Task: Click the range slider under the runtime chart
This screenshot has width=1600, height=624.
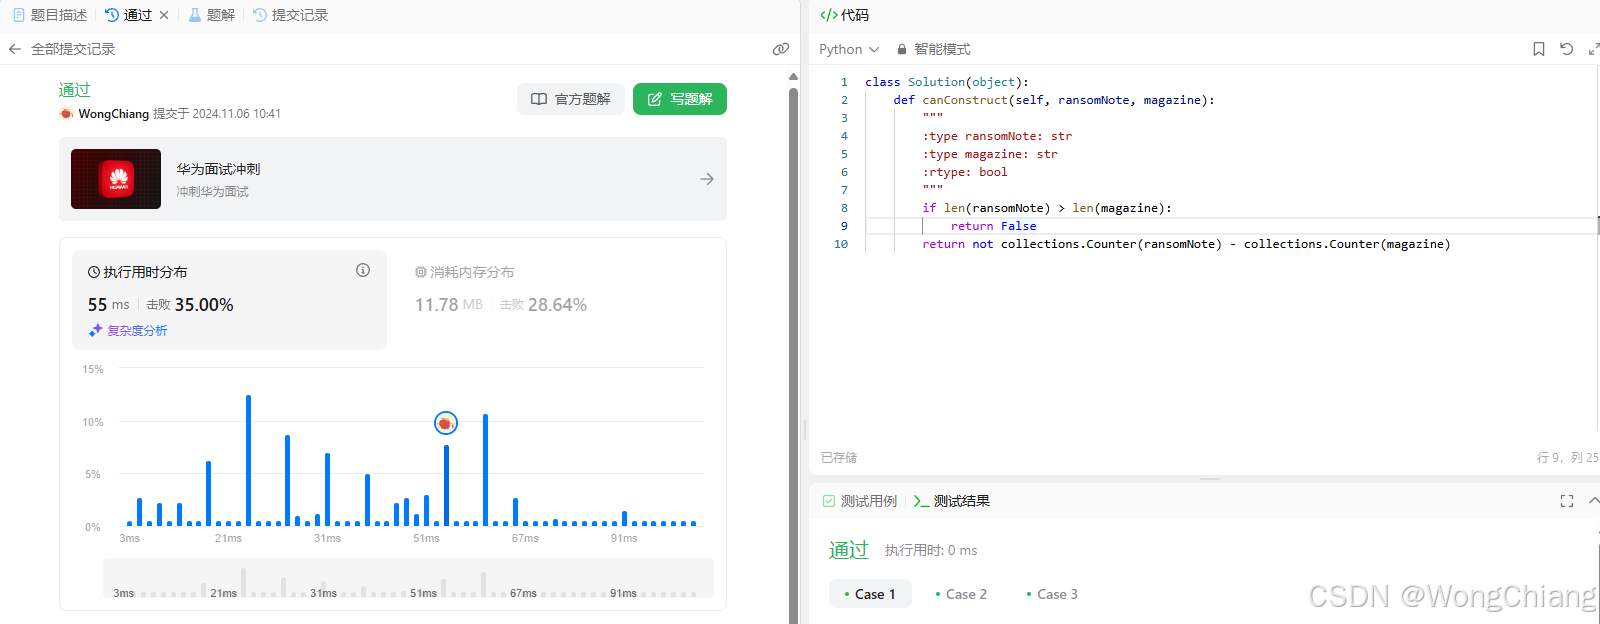Action: coord(408,578)
